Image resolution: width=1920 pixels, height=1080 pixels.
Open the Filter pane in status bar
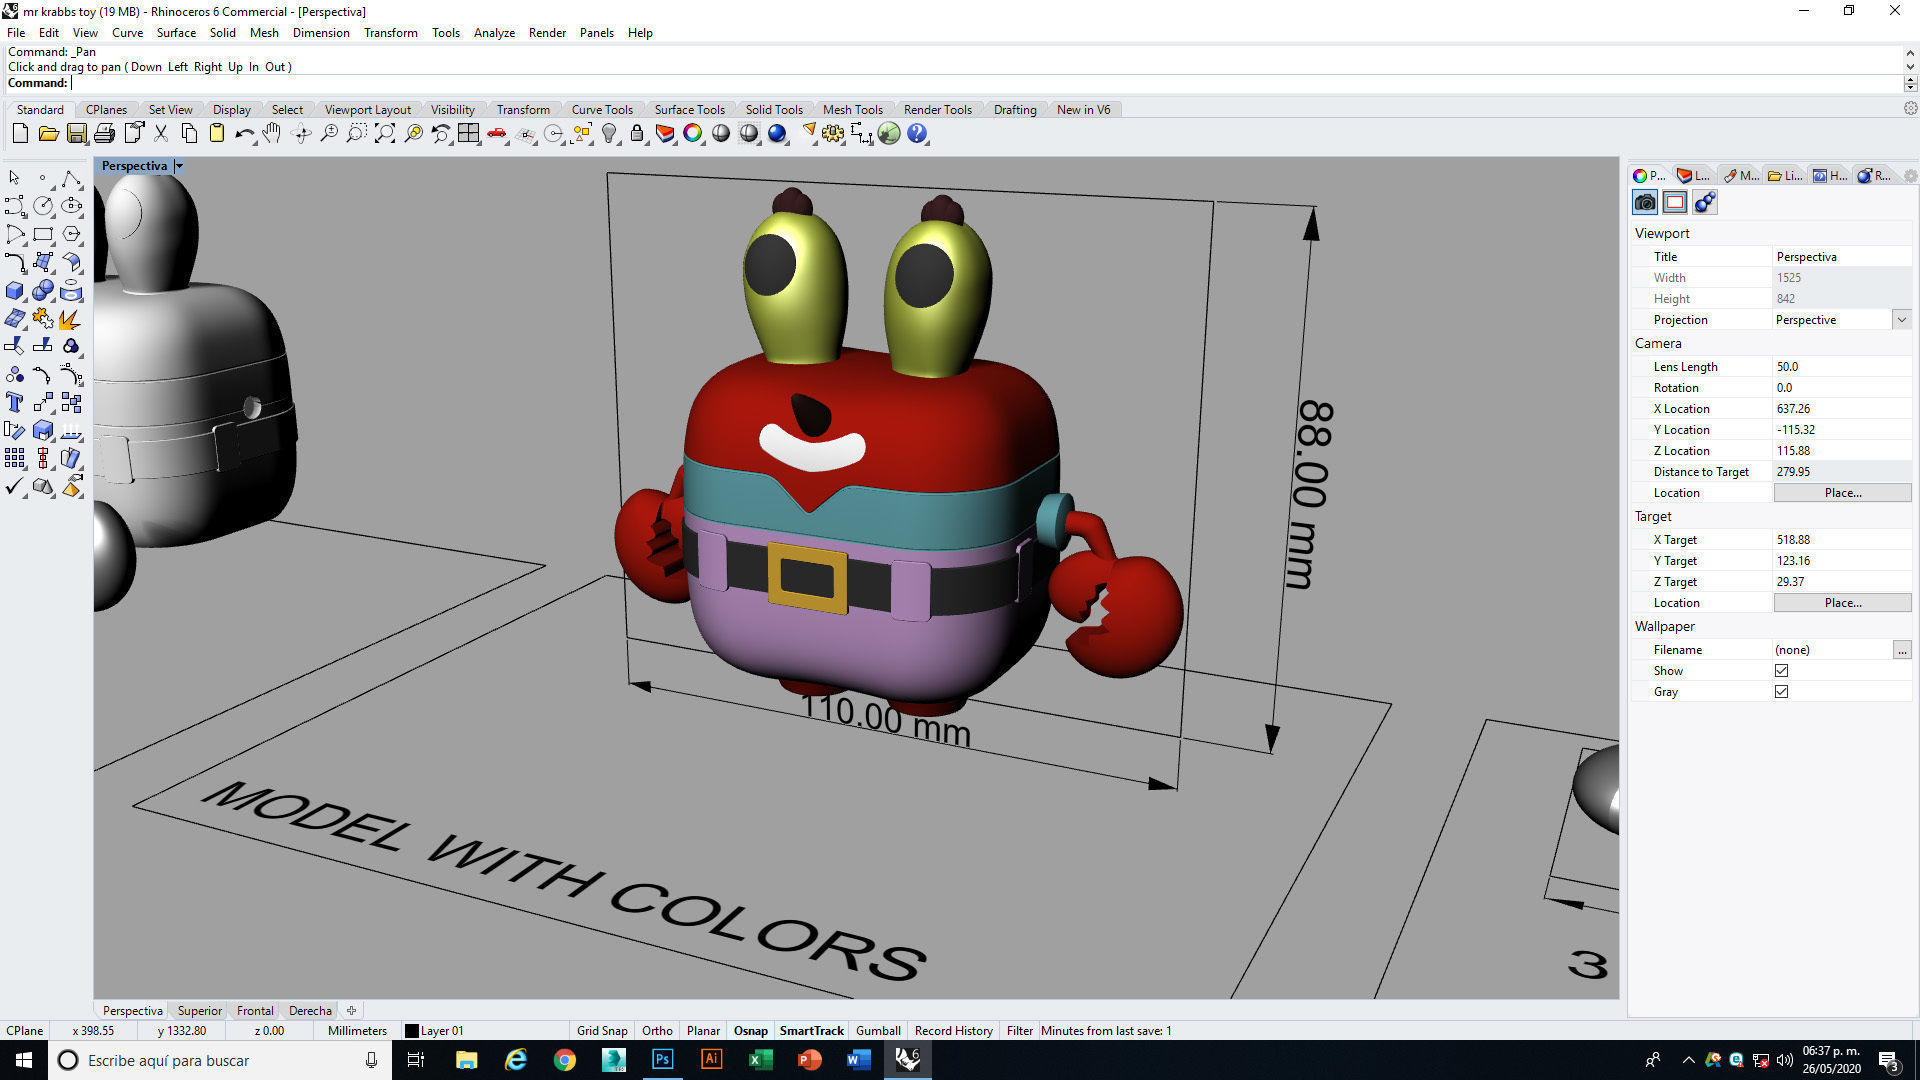tap(1019, 1031)
